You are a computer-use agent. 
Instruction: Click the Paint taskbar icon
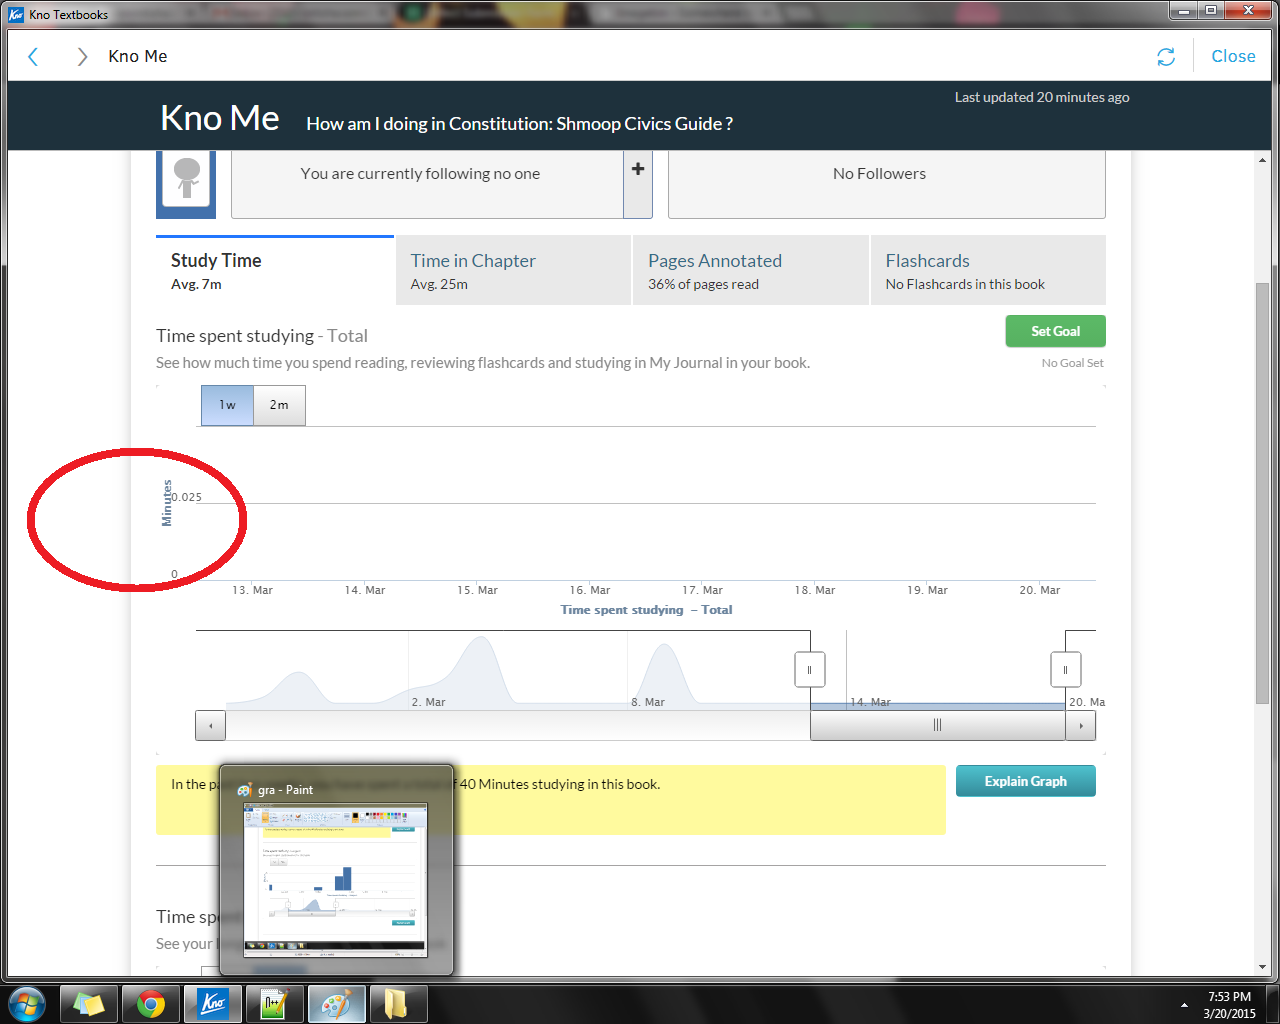[x=336, y=1004]
